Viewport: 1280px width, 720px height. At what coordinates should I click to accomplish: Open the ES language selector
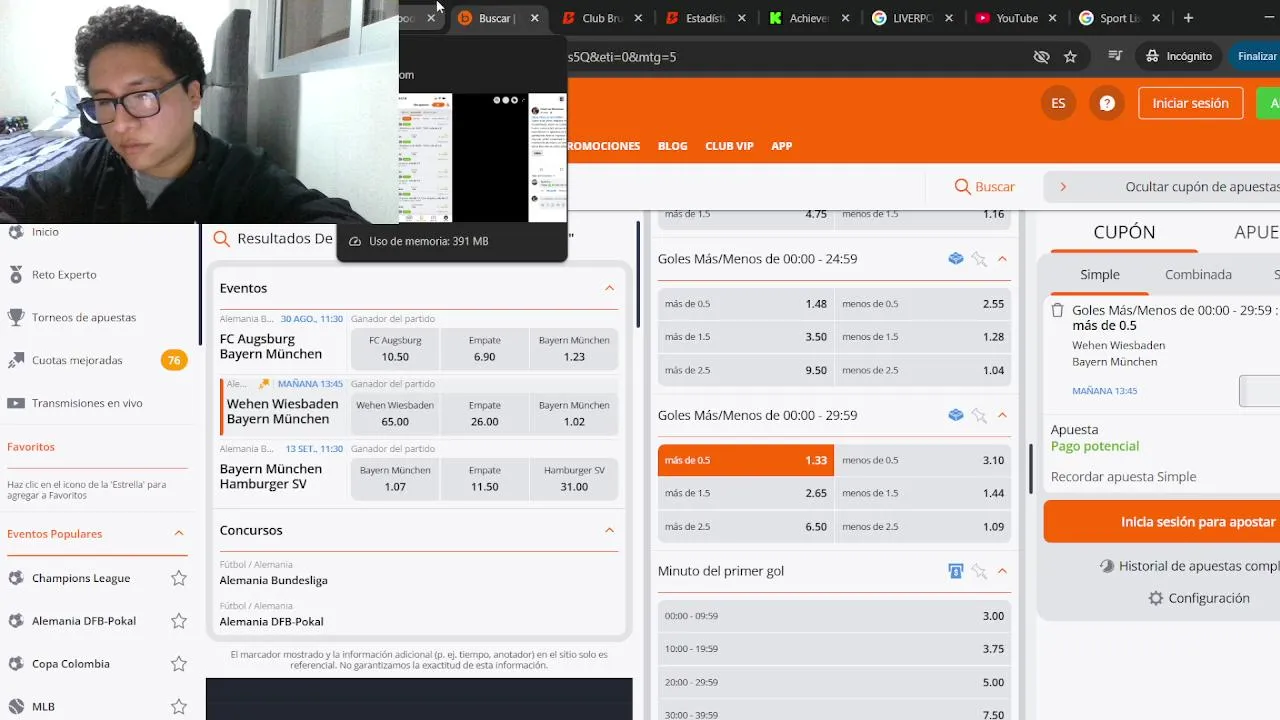(x=1058, y=103)
